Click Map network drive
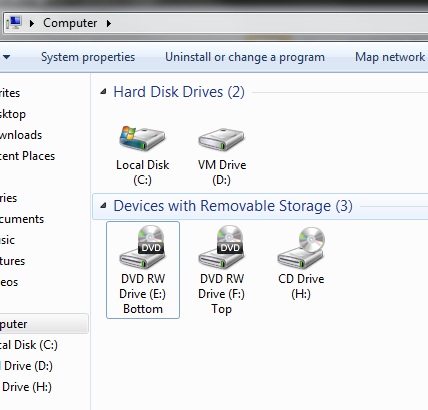 (x=391, y=57)
